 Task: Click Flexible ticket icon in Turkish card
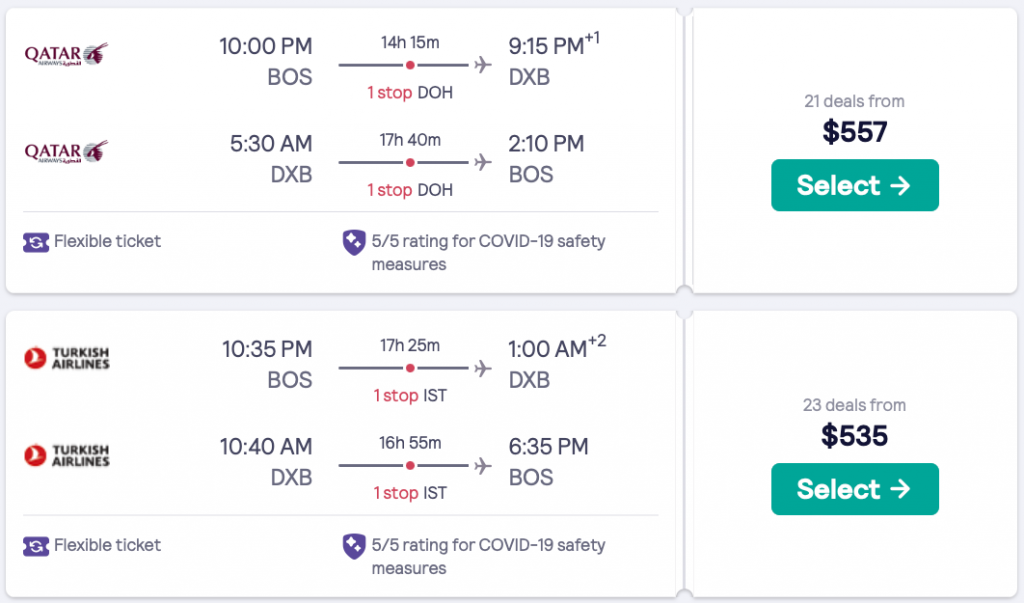(x=36, y=546)
